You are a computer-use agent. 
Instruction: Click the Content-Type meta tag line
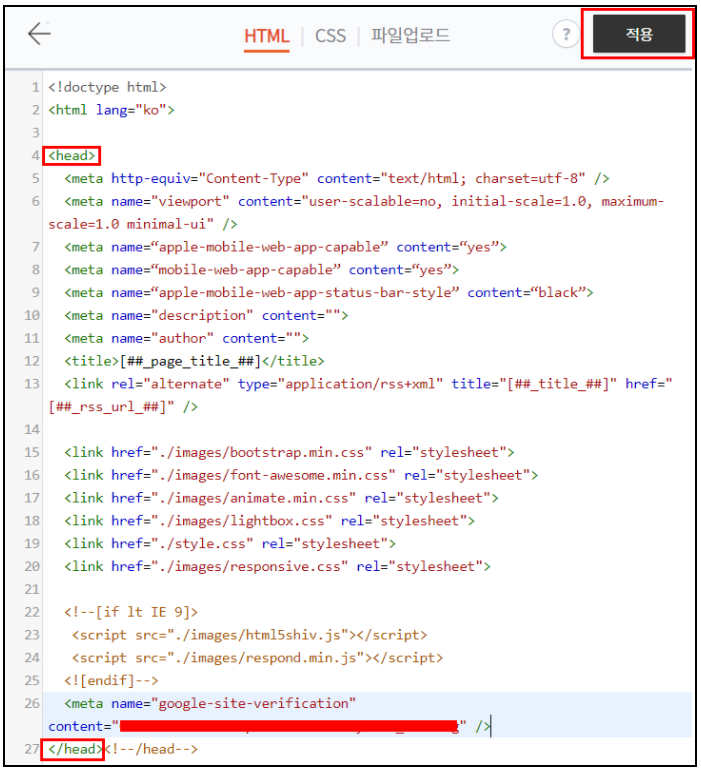point(337,178)
